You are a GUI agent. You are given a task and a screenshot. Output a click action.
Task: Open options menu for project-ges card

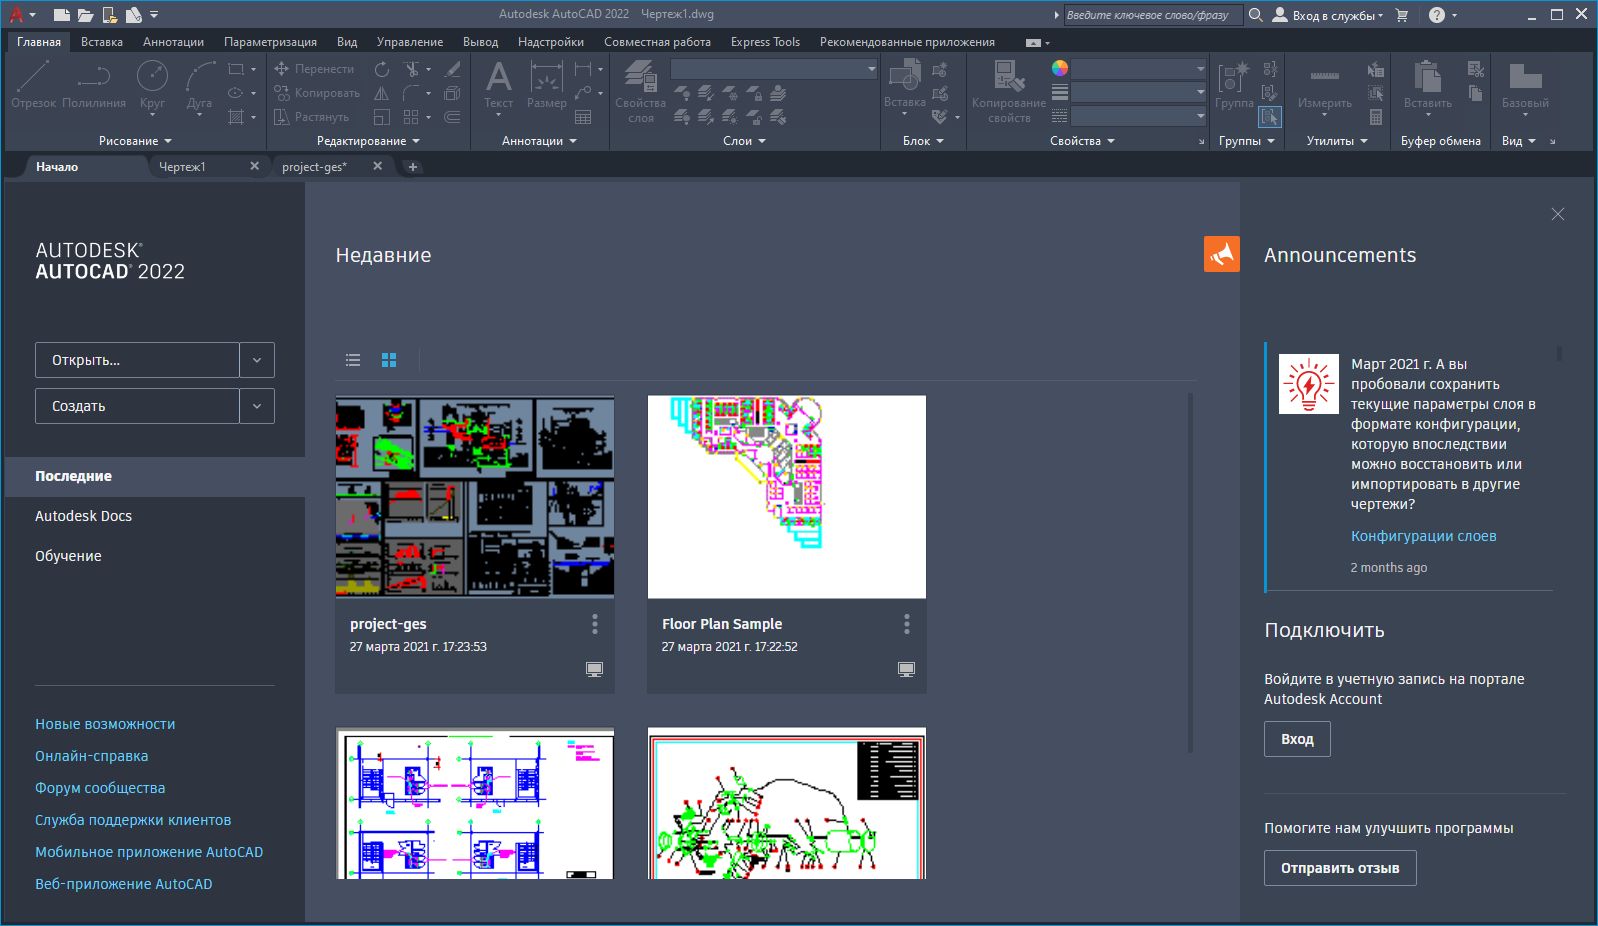pyautogui.click(x=595, y=624)
